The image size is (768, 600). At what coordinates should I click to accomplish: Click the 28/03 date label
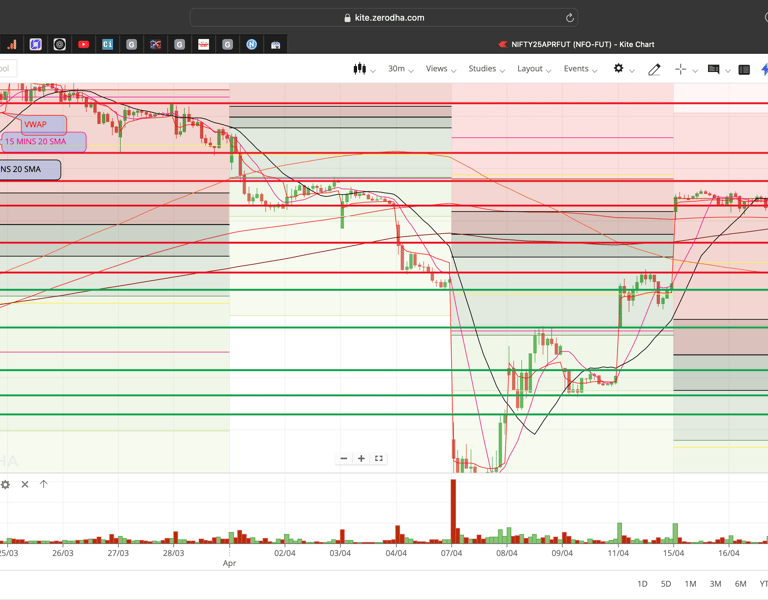pos(173,553)
